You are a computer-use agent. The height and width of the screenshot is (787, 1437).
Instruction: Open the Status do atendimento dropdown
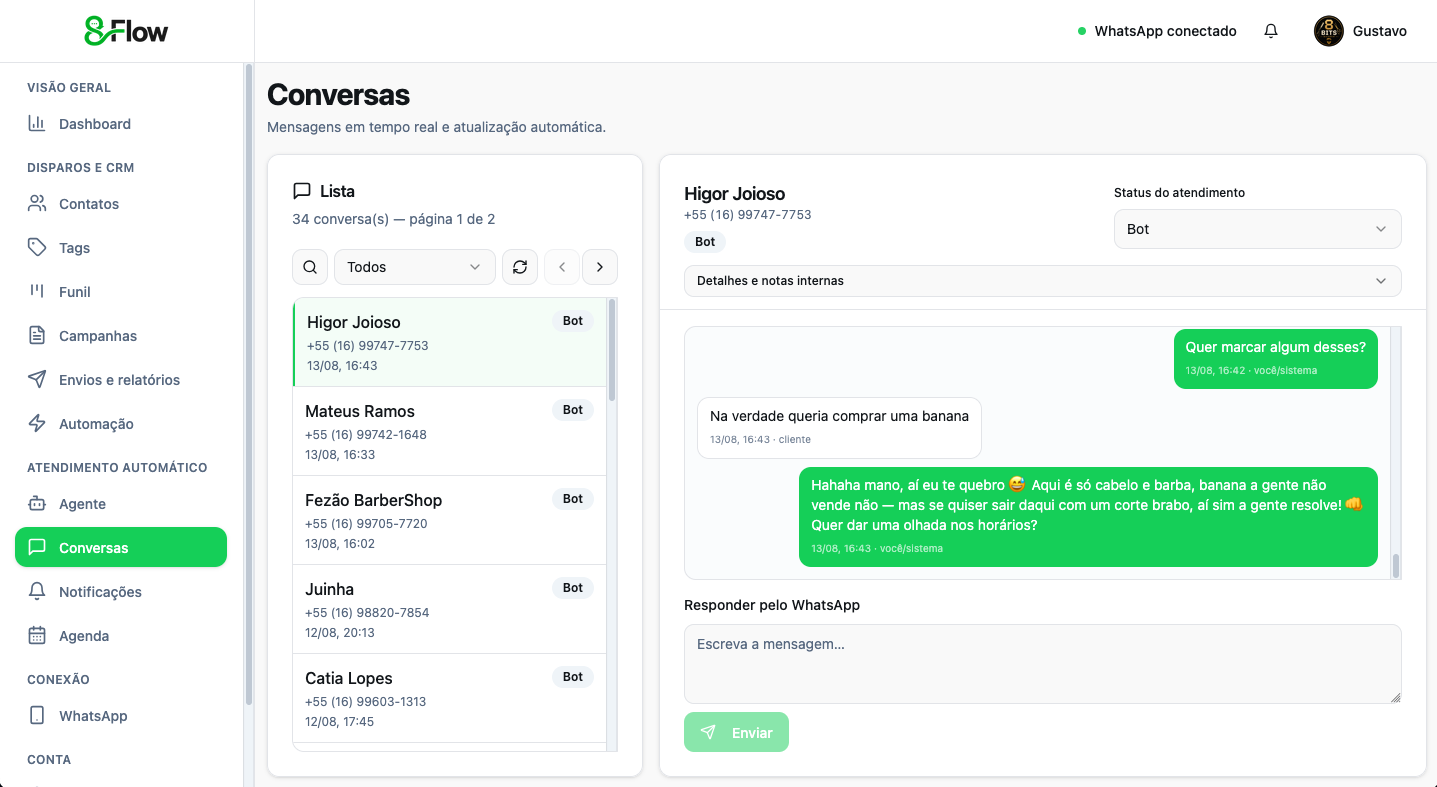pyautogui.click(x=1258, y=229)
